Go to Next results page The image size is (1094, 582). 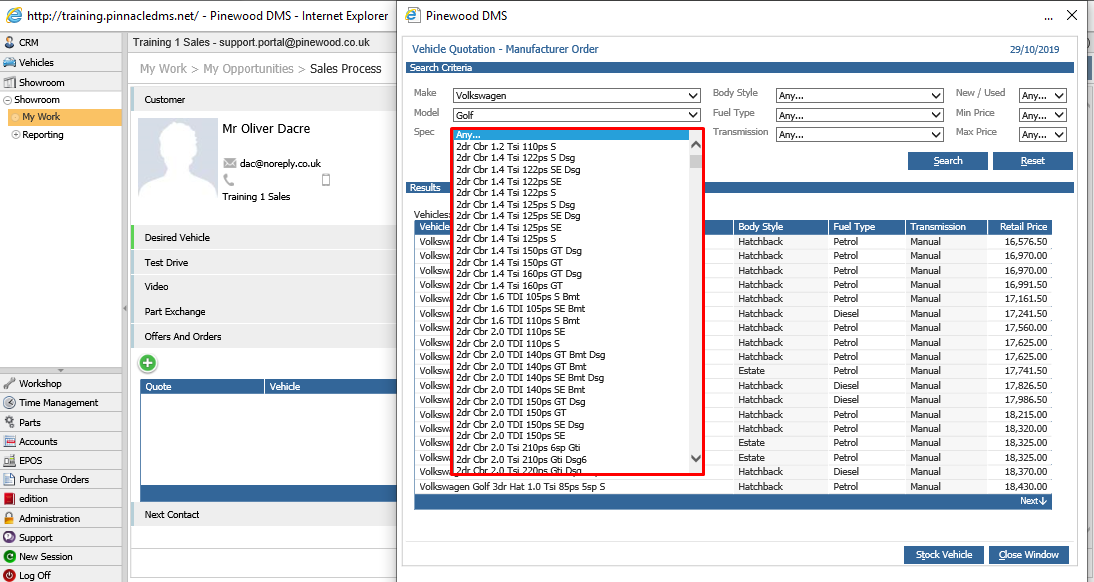pyautogui.click(x=1033, y=501)
